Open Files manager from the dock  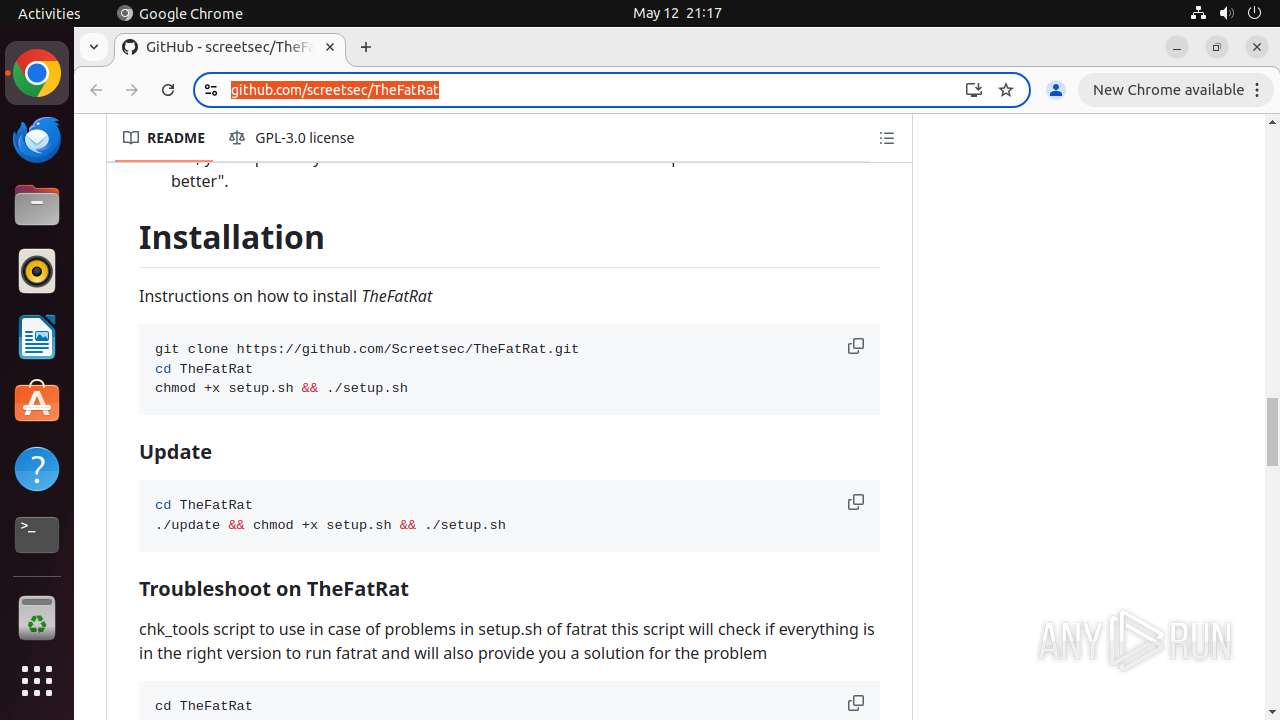click(x=37, y=206)
